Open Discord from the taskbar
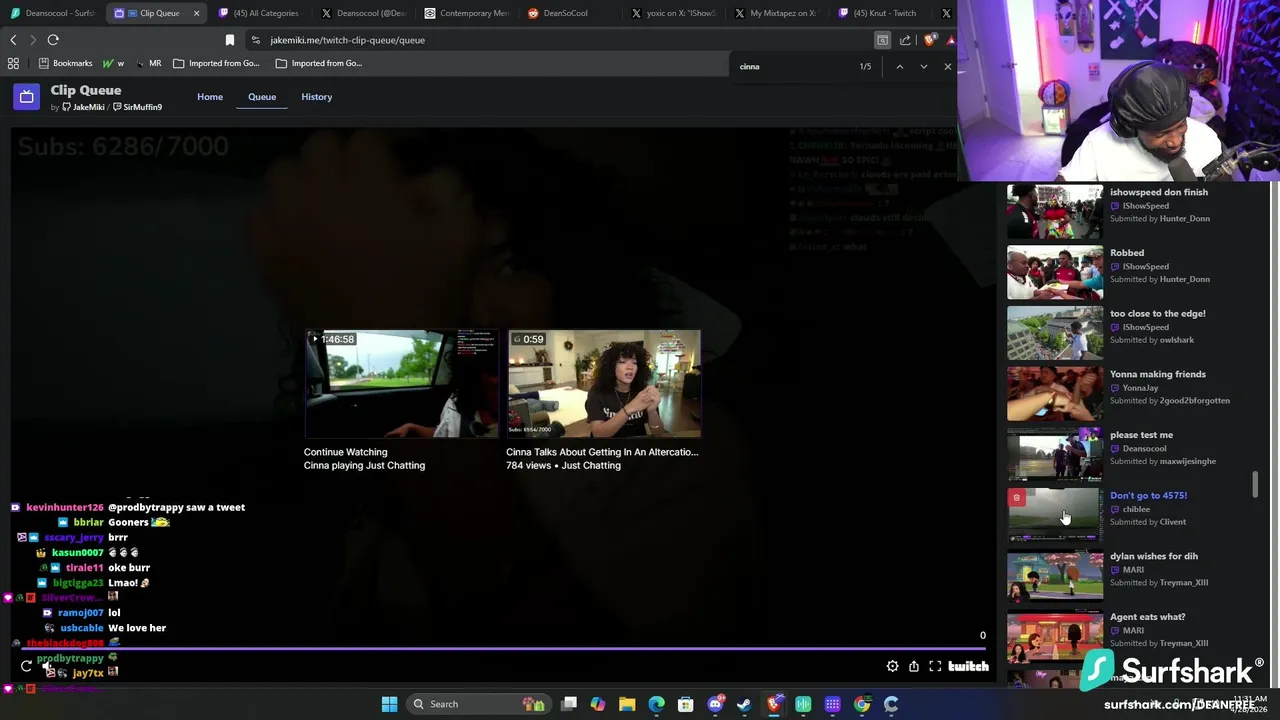The width and height of the screenshot is (1280, 720). pos(715,704)
